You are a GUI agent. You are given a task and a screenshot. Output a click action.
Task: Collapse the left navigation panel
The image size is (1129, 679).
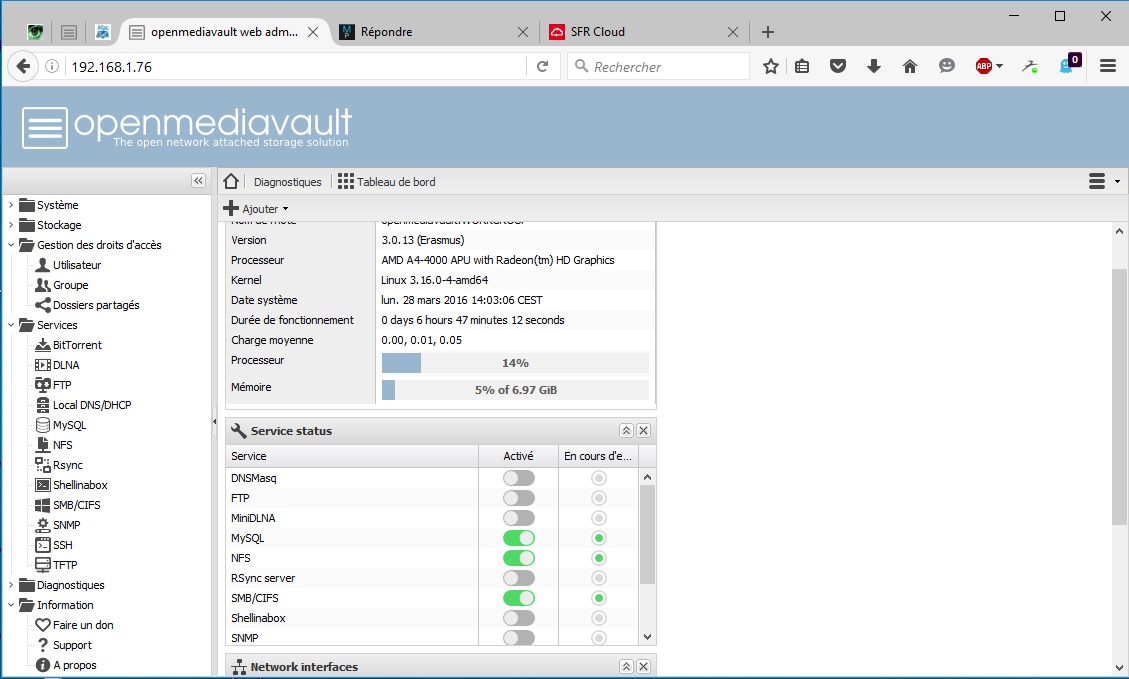[x=199, y=181]
